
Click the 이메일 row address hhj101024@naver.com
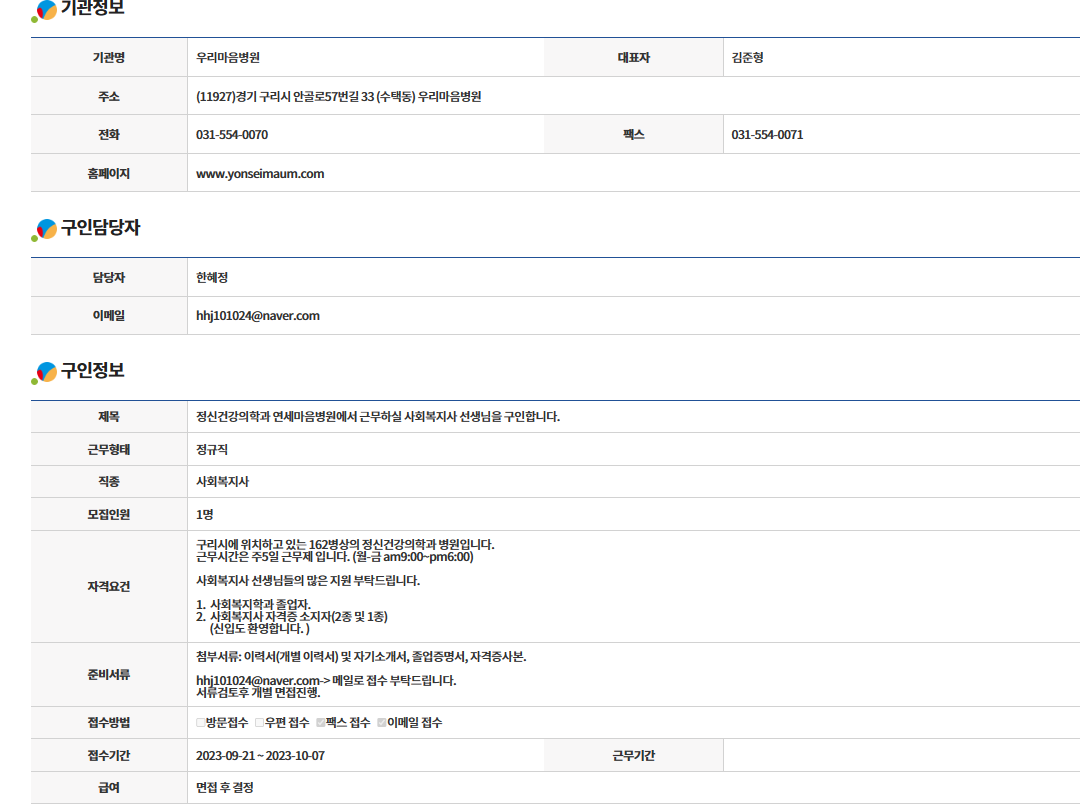[x=257, y=316]
